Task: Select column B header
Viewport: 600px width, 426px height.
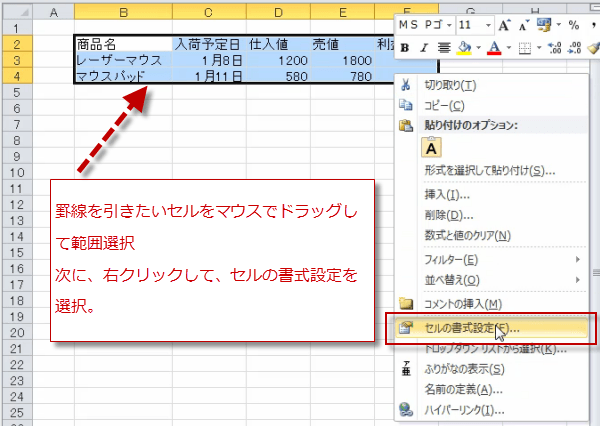Action: pos(123,12)
